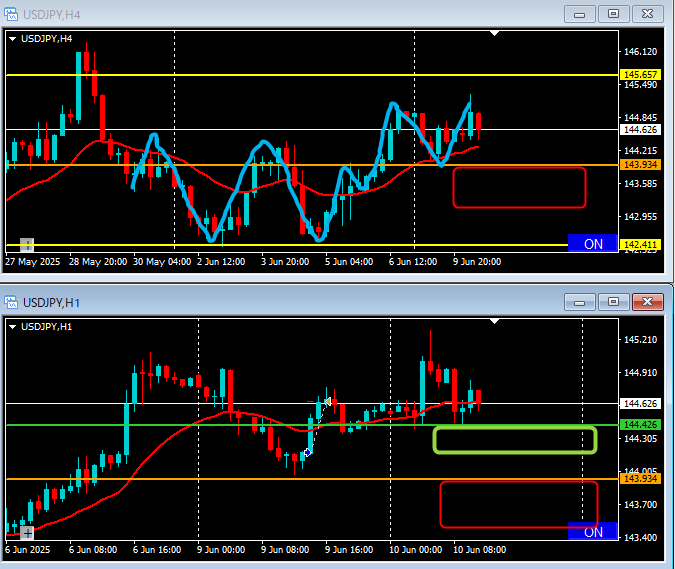The image size is (675, 569).
Task: Select the green 144.426 price label in H1
Action: [640, 424]
